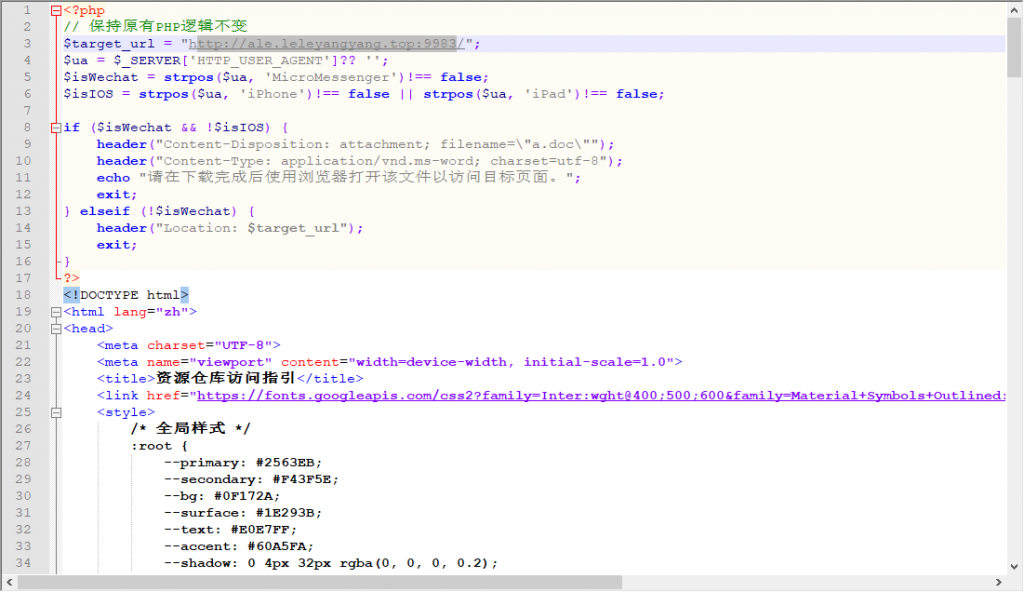The height and width of the screenshot is (592, 1024).
Task: Click the 'MicroMessenger' string
Action: (331, 77)
